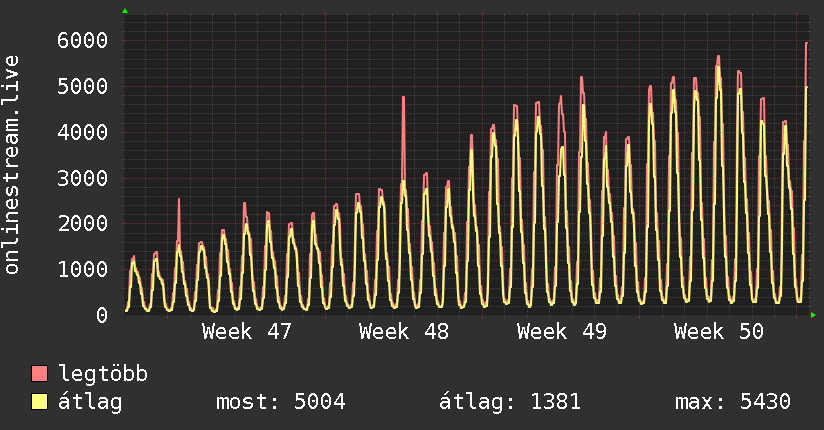Click the 'max: 5430' statistic
This screenshot has height=430, width=824.
[733, 402]
